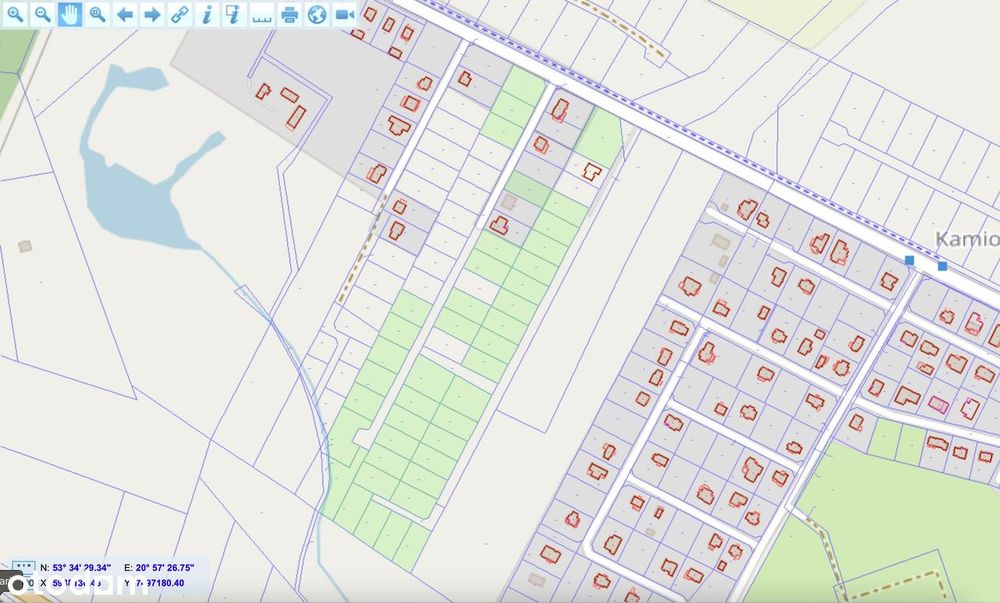This screenshot has height=603, width=1000.
Task: Select the zoom in magnifier tool
Action: 15,14
